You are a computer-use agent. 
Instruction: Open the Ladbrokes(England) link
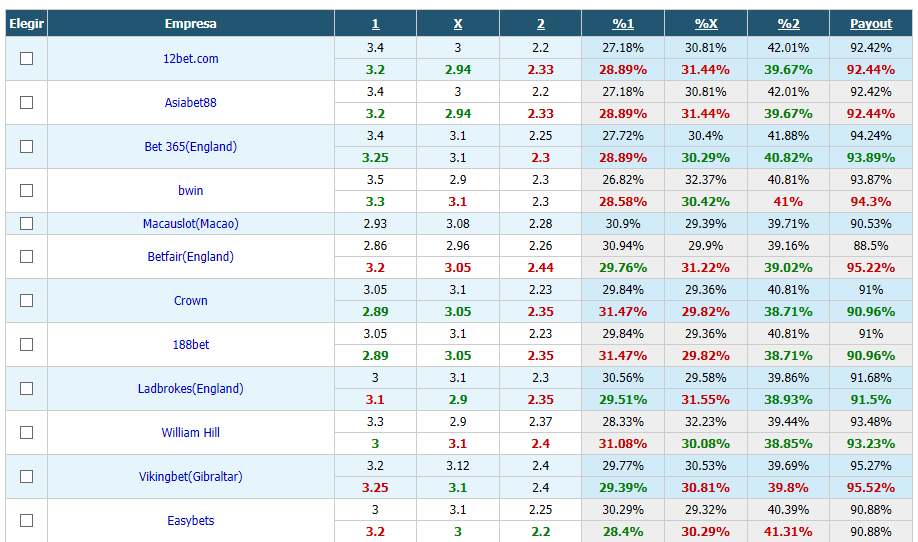point(191,388)
